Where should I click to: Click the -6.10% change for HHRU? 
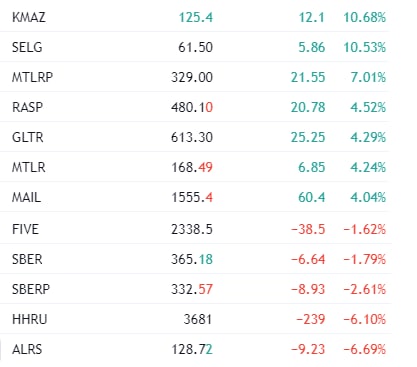click(x=365, y=319)
